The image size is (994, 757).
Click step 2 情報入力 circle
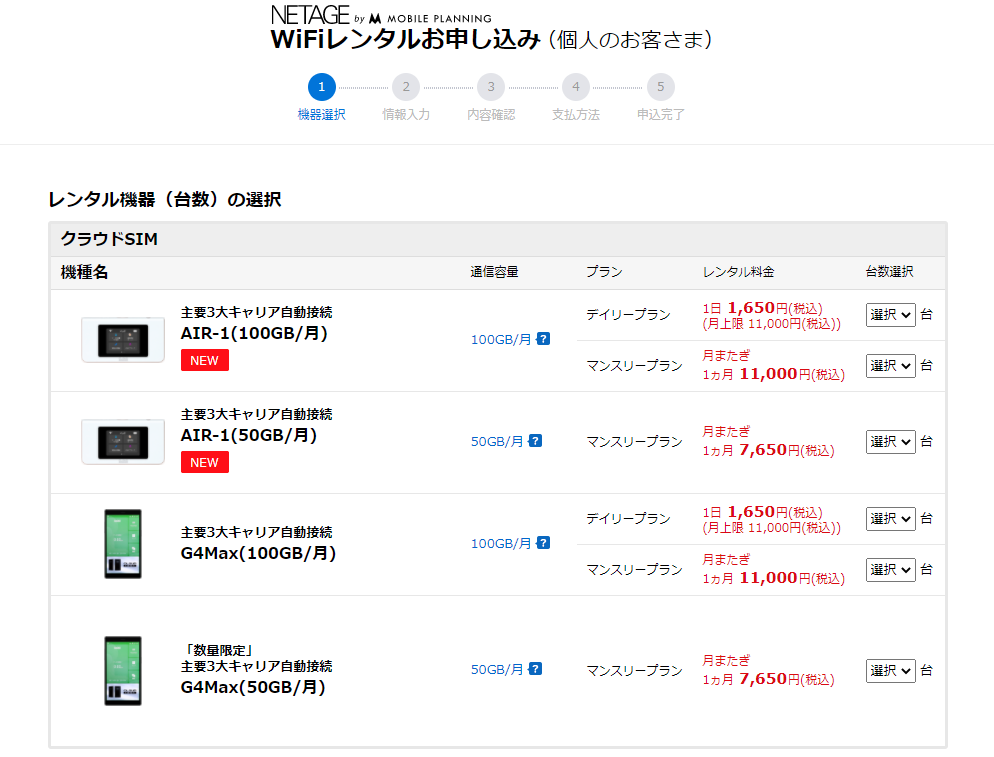[406, 87]
